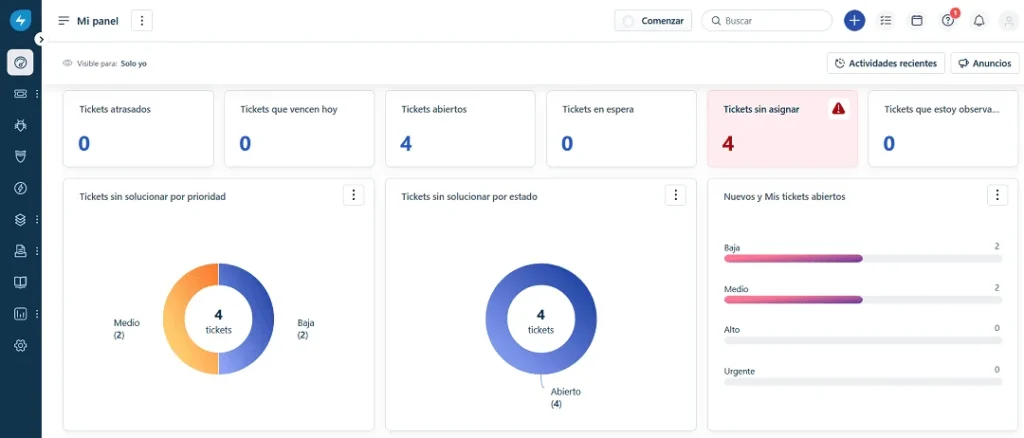Open options menu for Tickets sin solucionar por estado

click(x=676, y=195)
